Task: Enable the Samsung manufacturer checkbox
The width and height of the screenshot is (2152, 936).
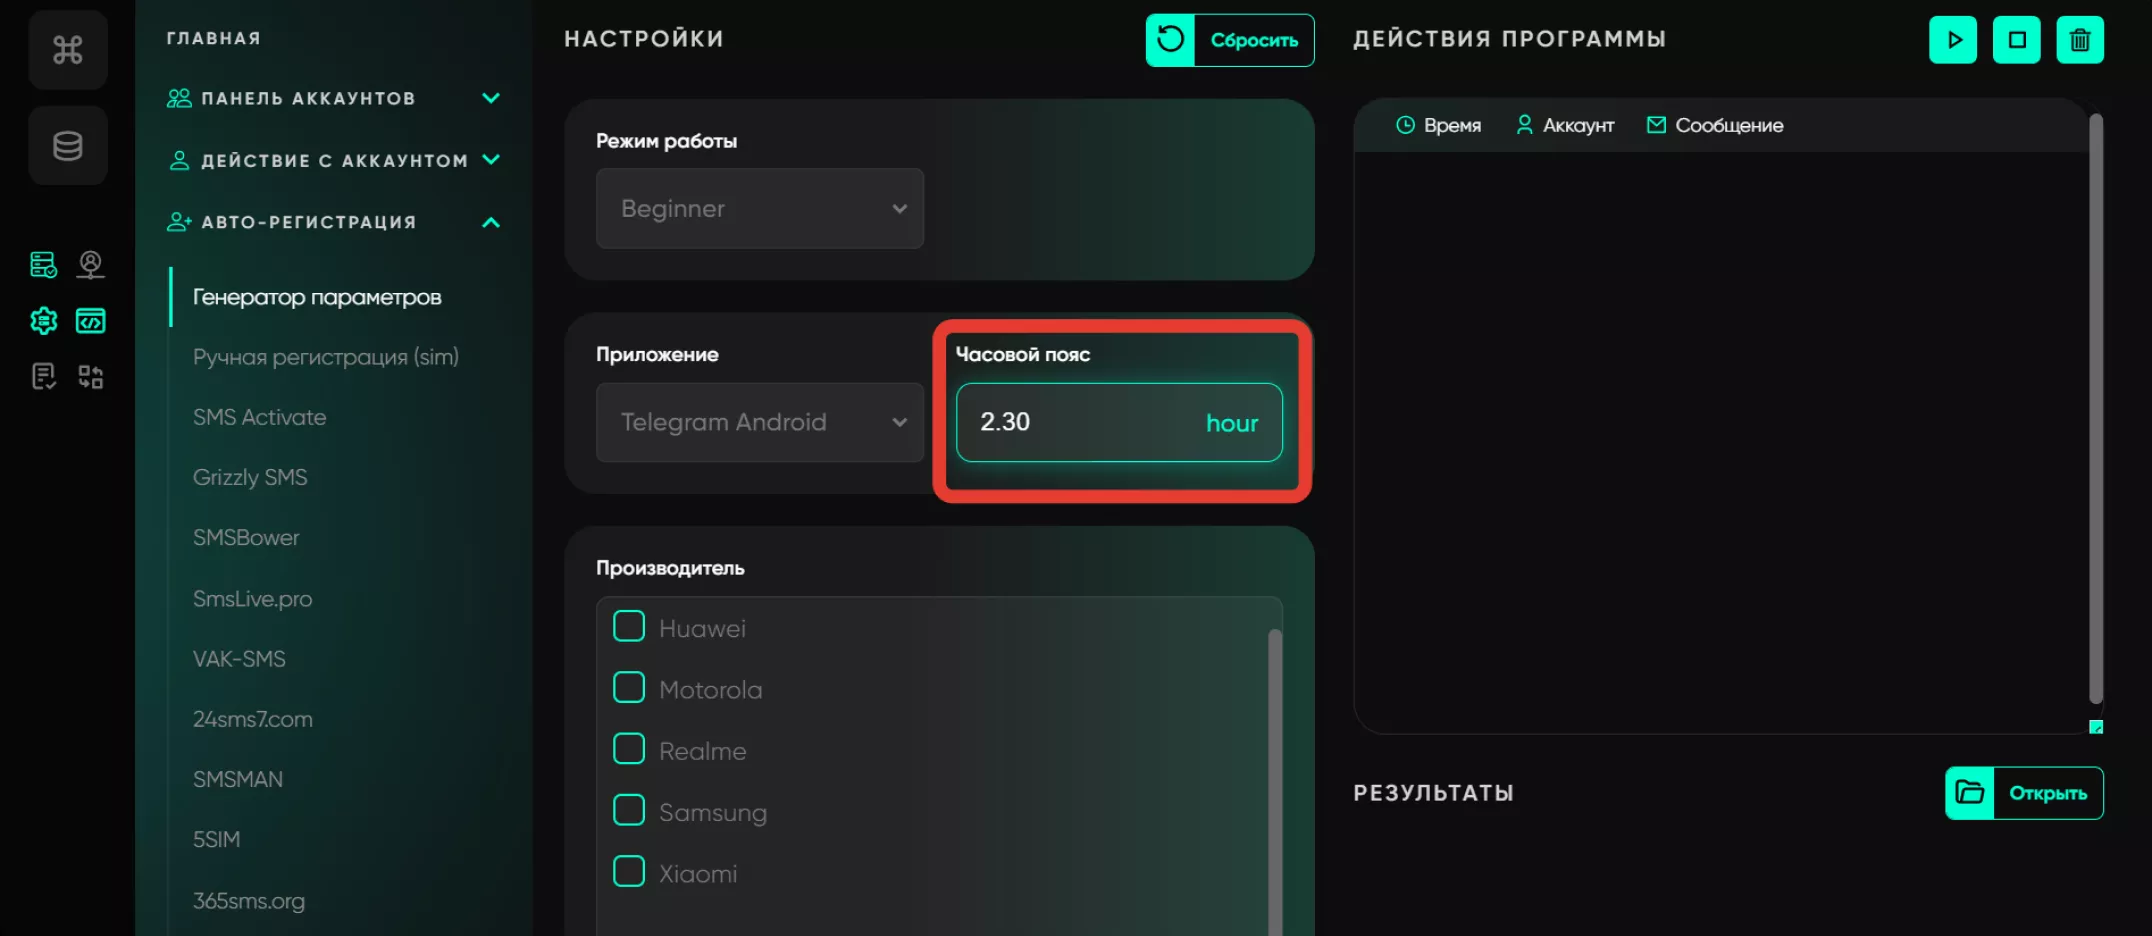Action: click(x=629, y=811)
